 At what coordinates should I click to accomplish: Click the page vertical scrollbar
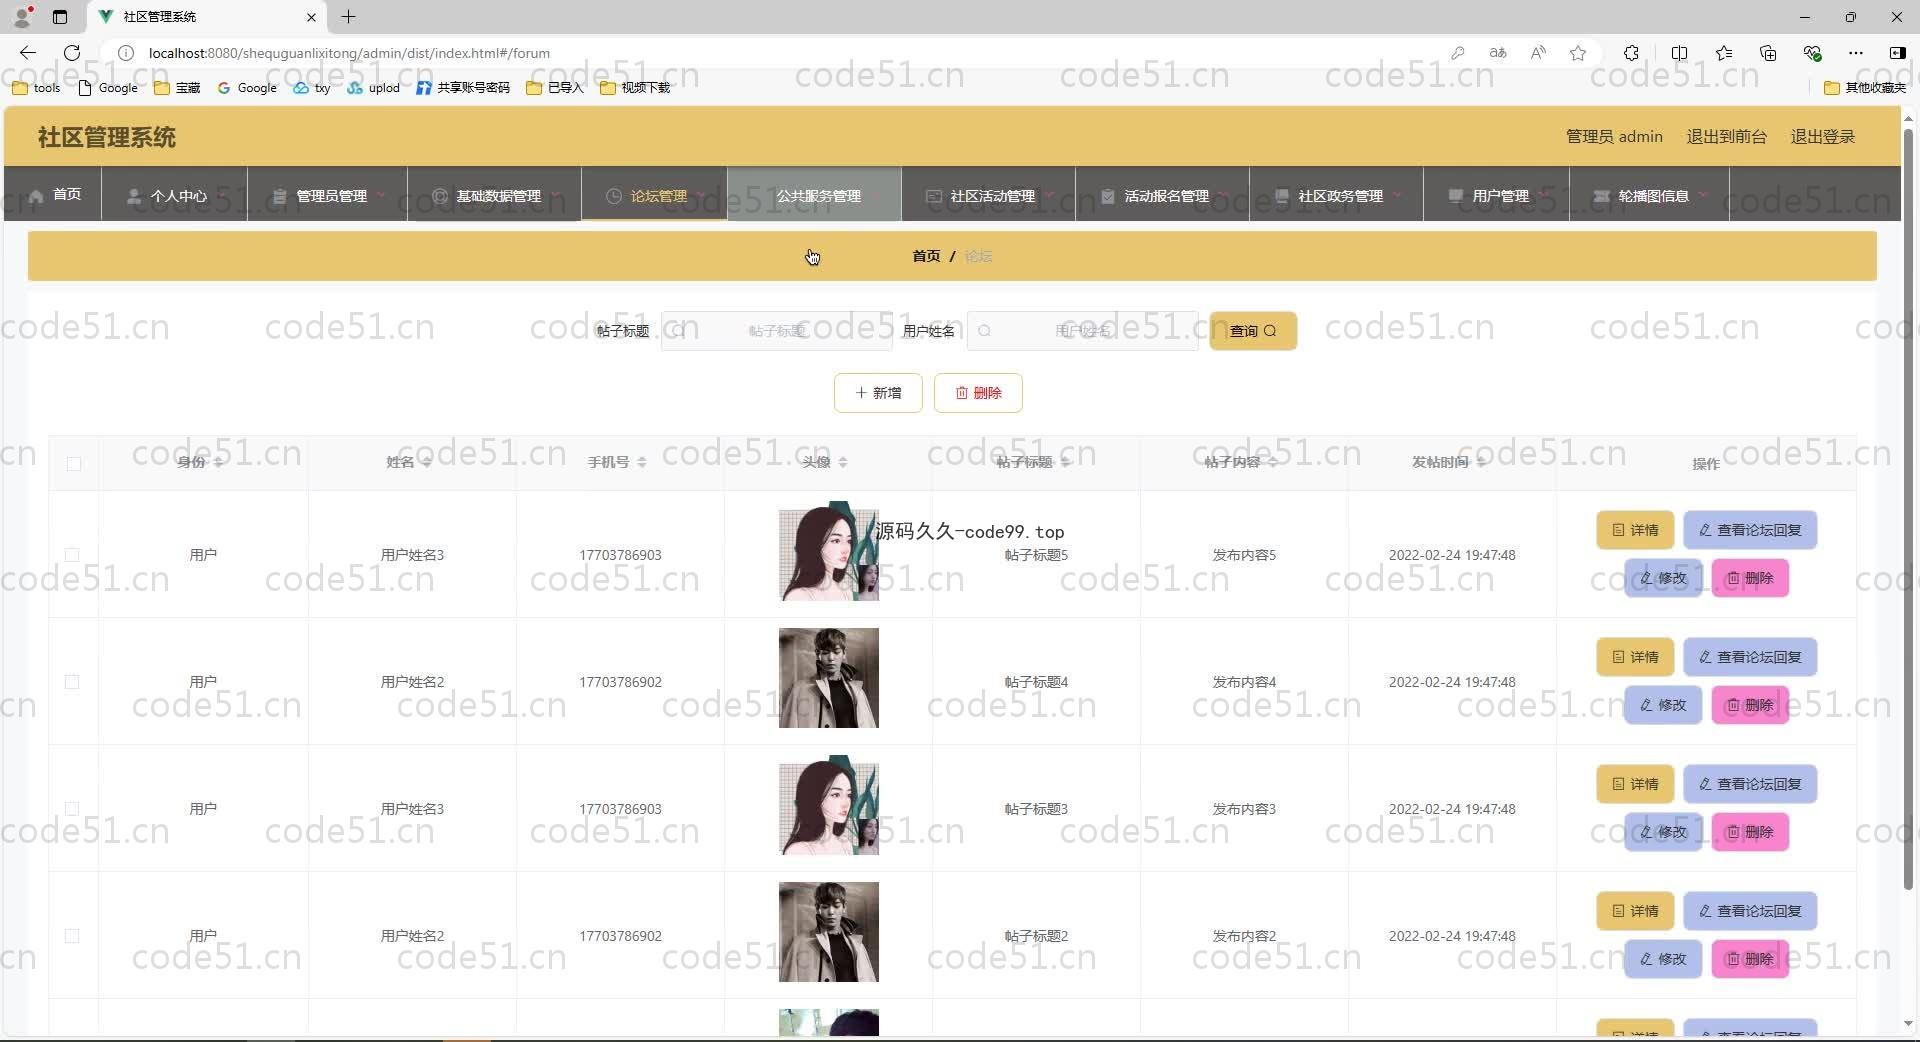(1908, 510)
